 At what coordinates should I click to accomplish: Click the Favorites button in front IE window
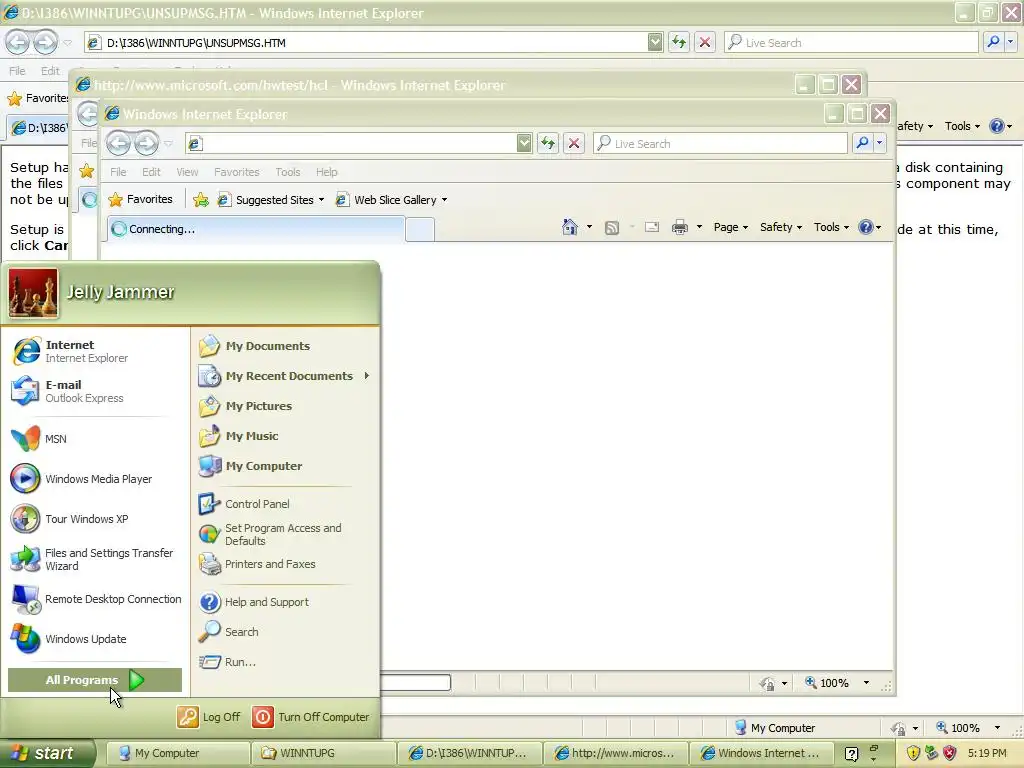[x=141, y=199]
